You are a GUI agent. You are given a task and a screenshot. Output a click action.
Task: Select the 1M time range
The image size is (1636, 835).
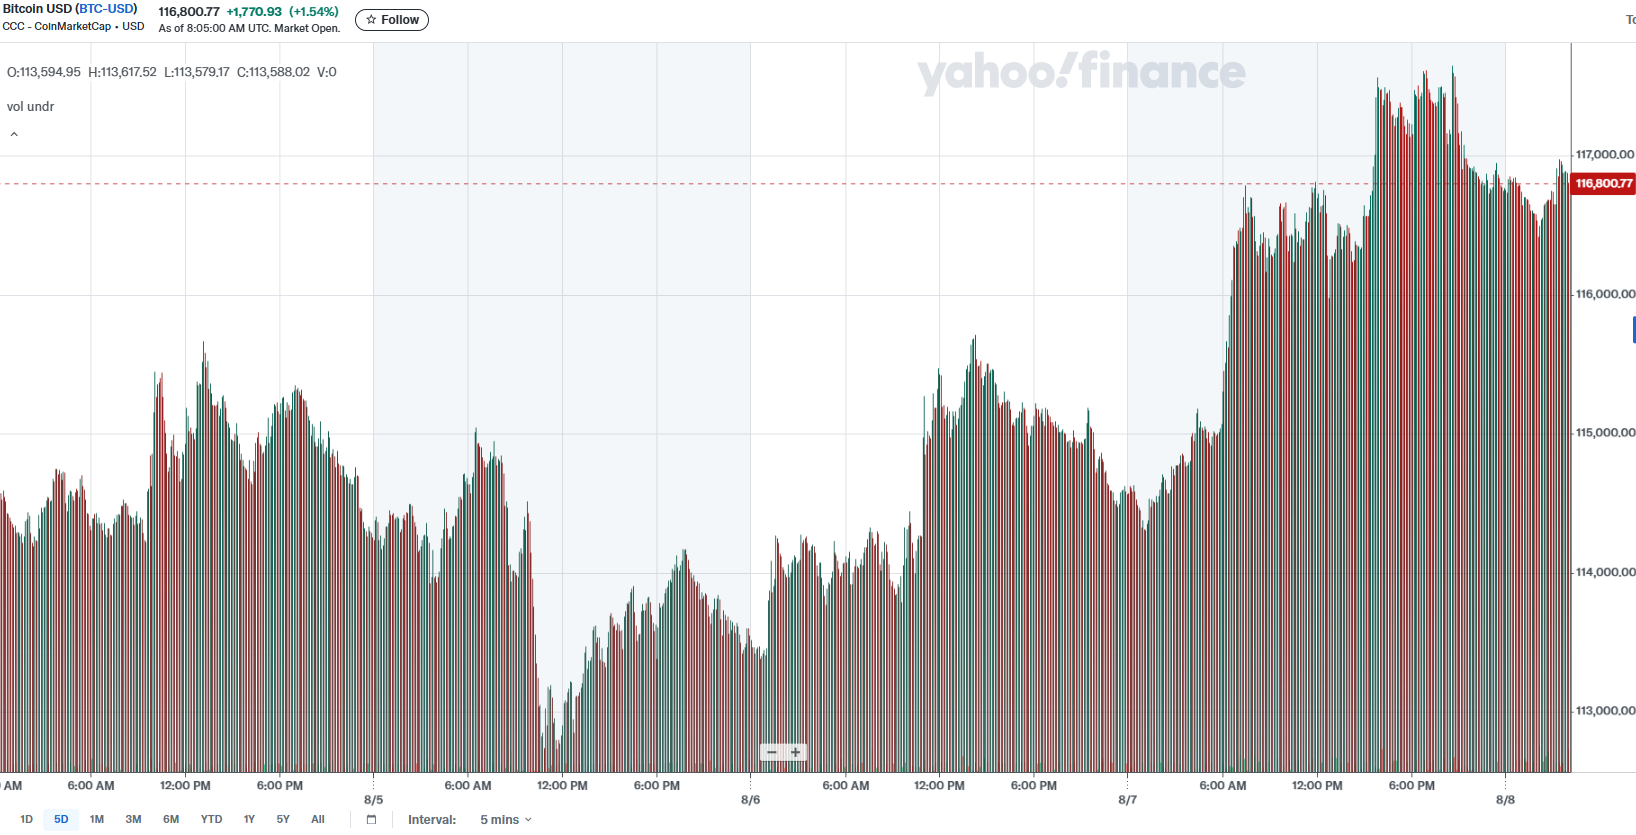tap(96, 819)
